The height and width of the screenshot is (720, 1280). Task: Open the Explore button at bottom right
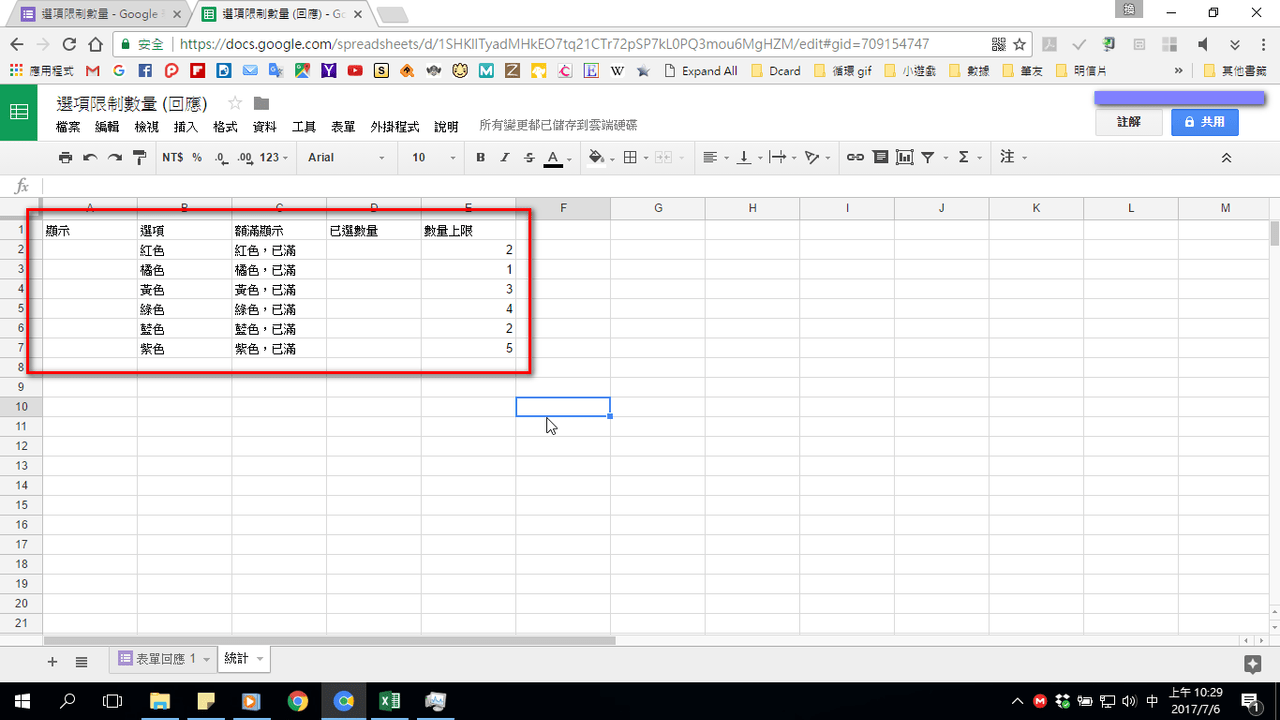[1251, 664]
